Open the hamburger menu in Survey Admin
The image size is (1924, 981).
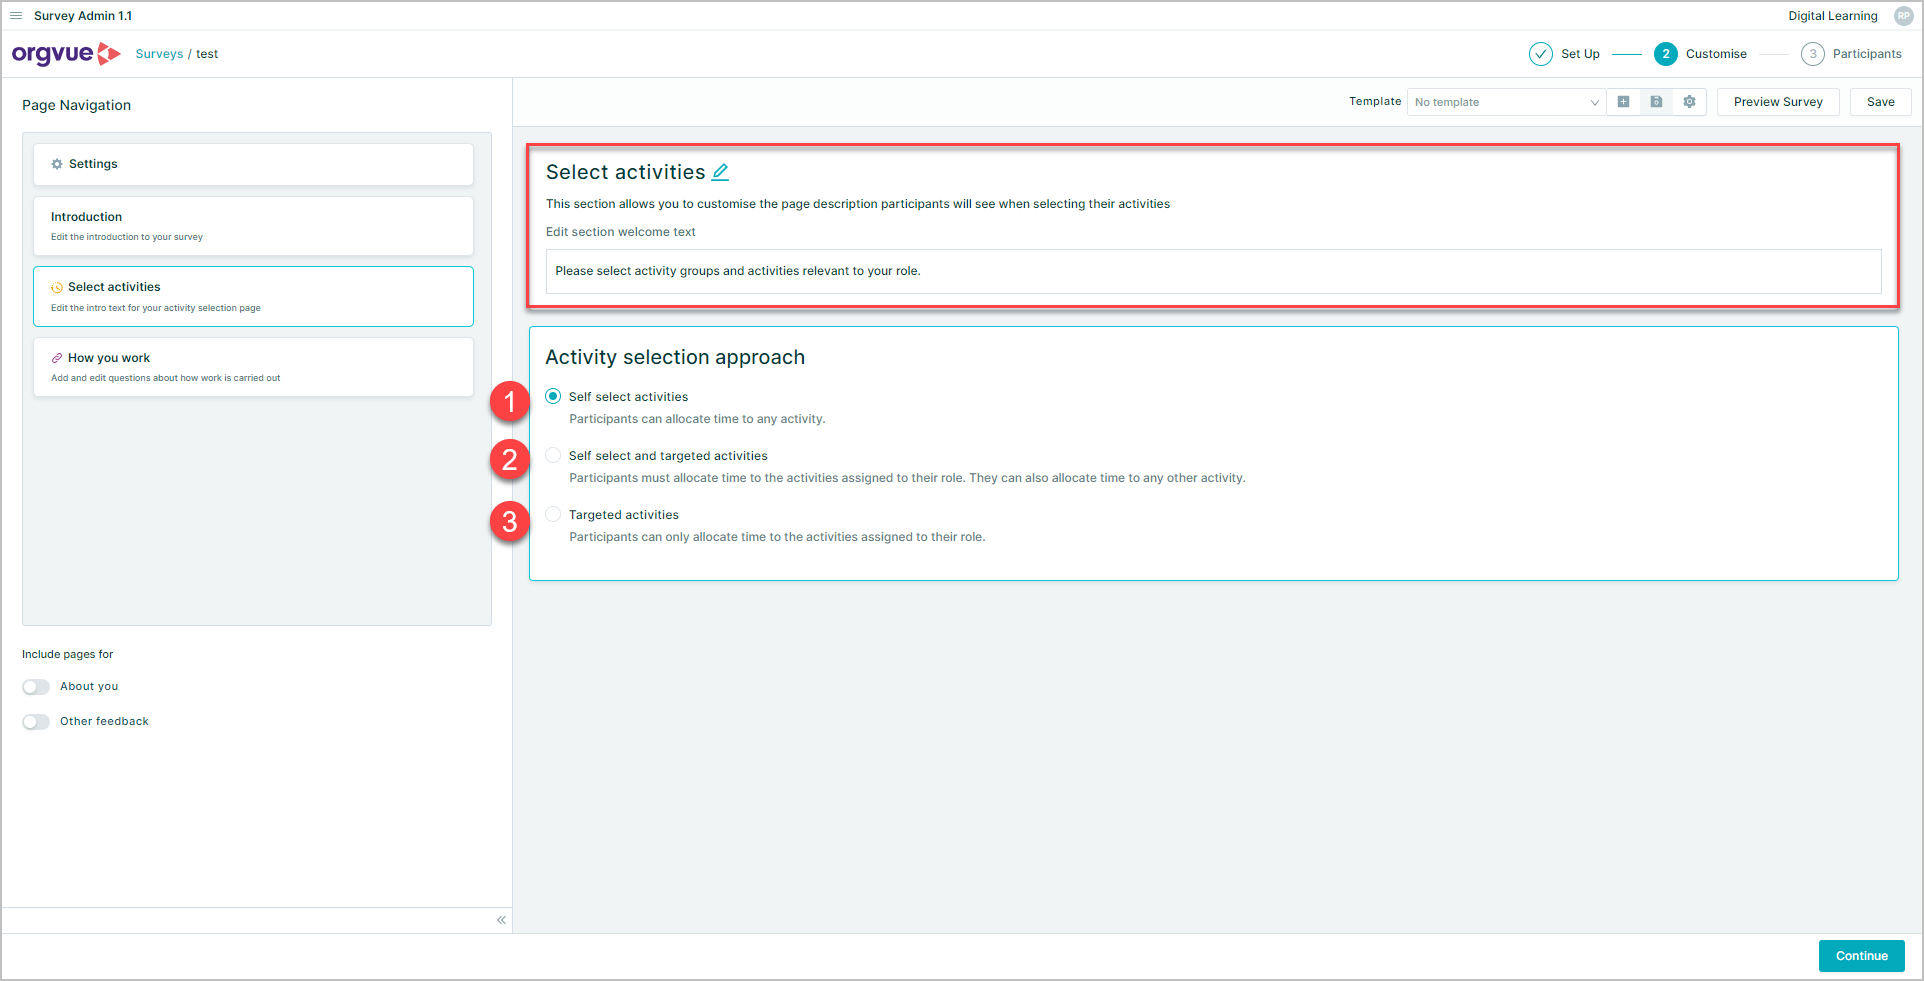click(x=16, y=16)
